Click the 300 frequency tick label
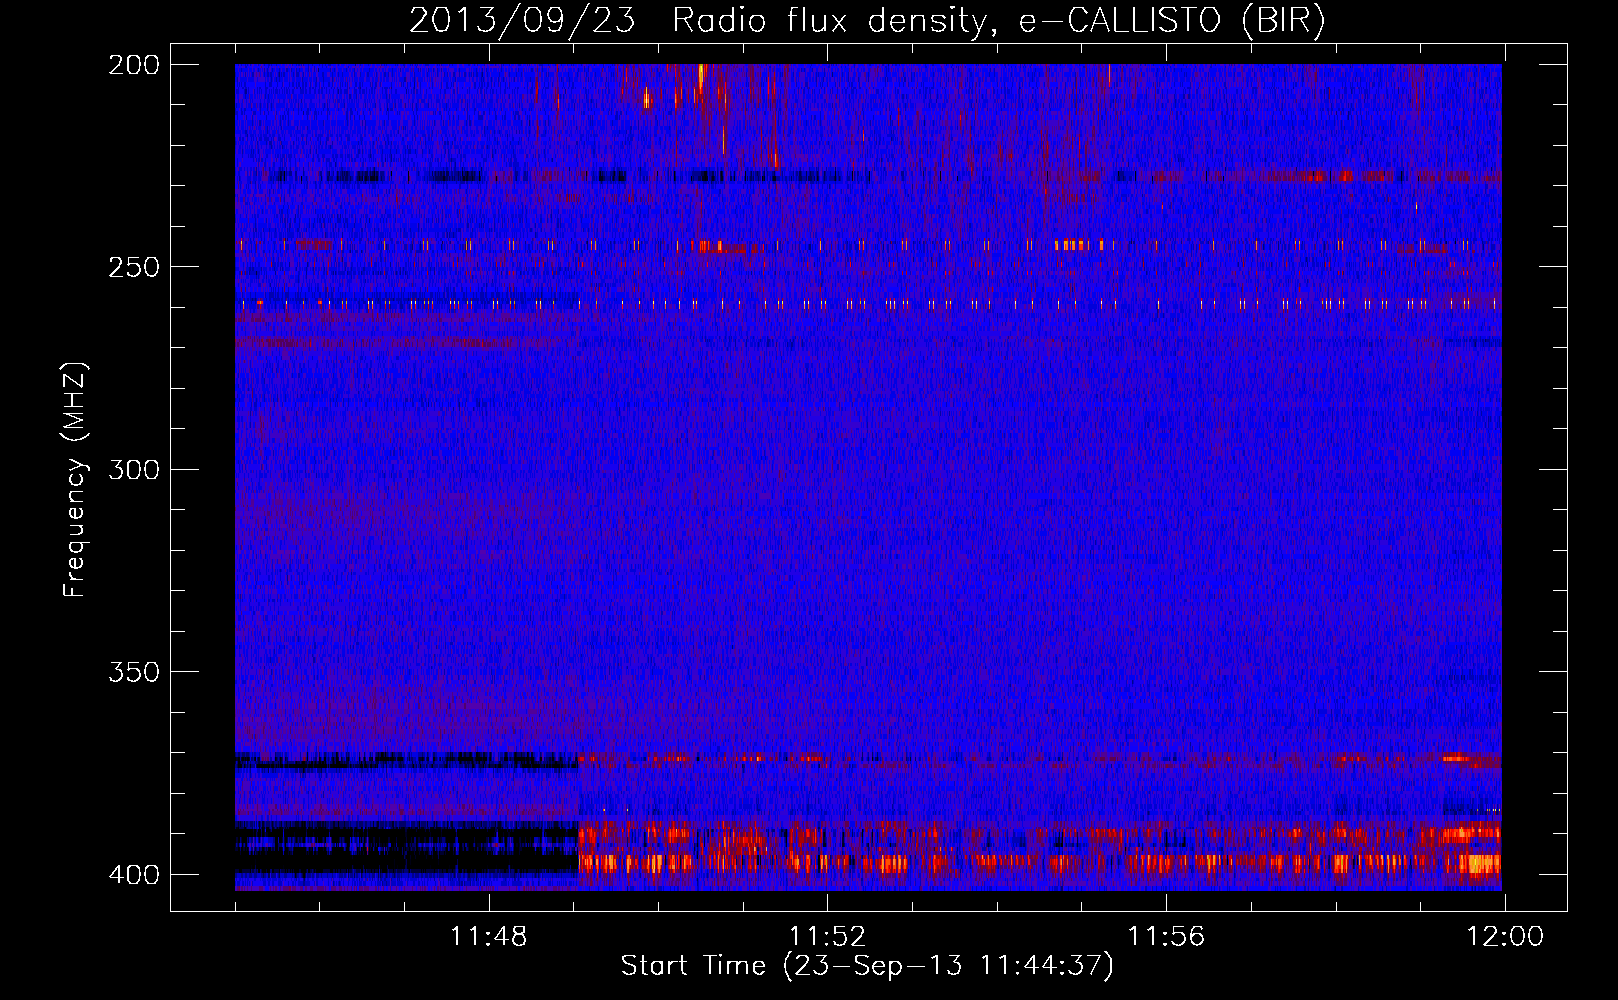The width and height of the screenshot is (1618, 1000). click(133, 469)
